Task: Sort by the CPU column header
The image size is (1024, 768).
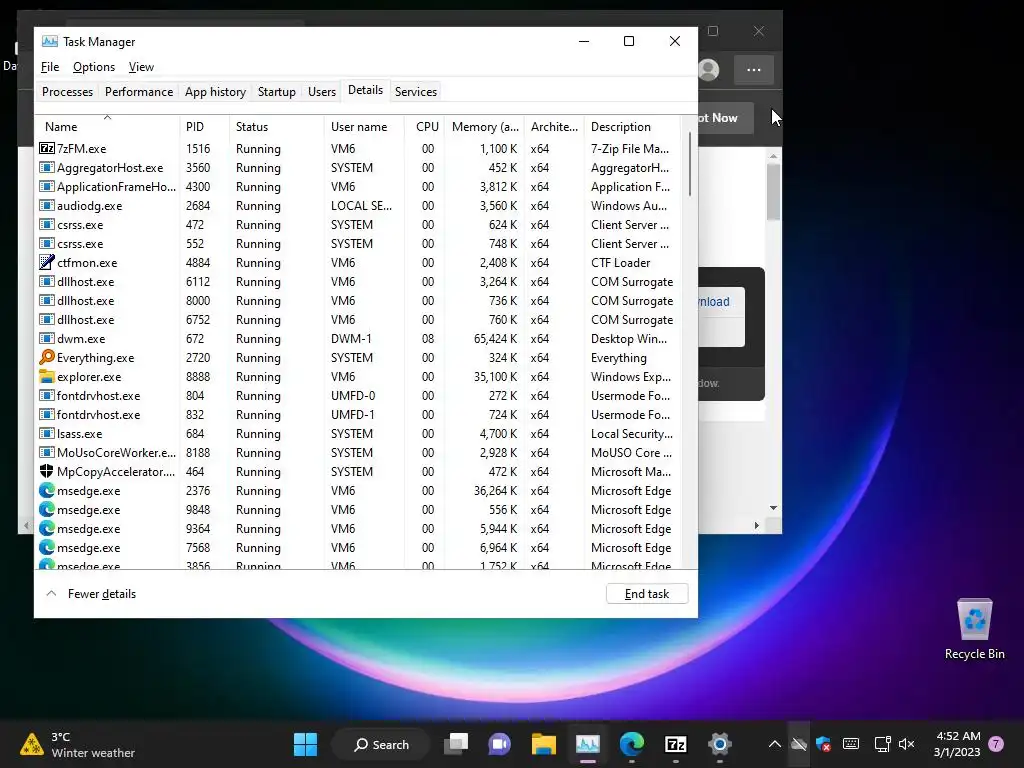Action: 424,126
